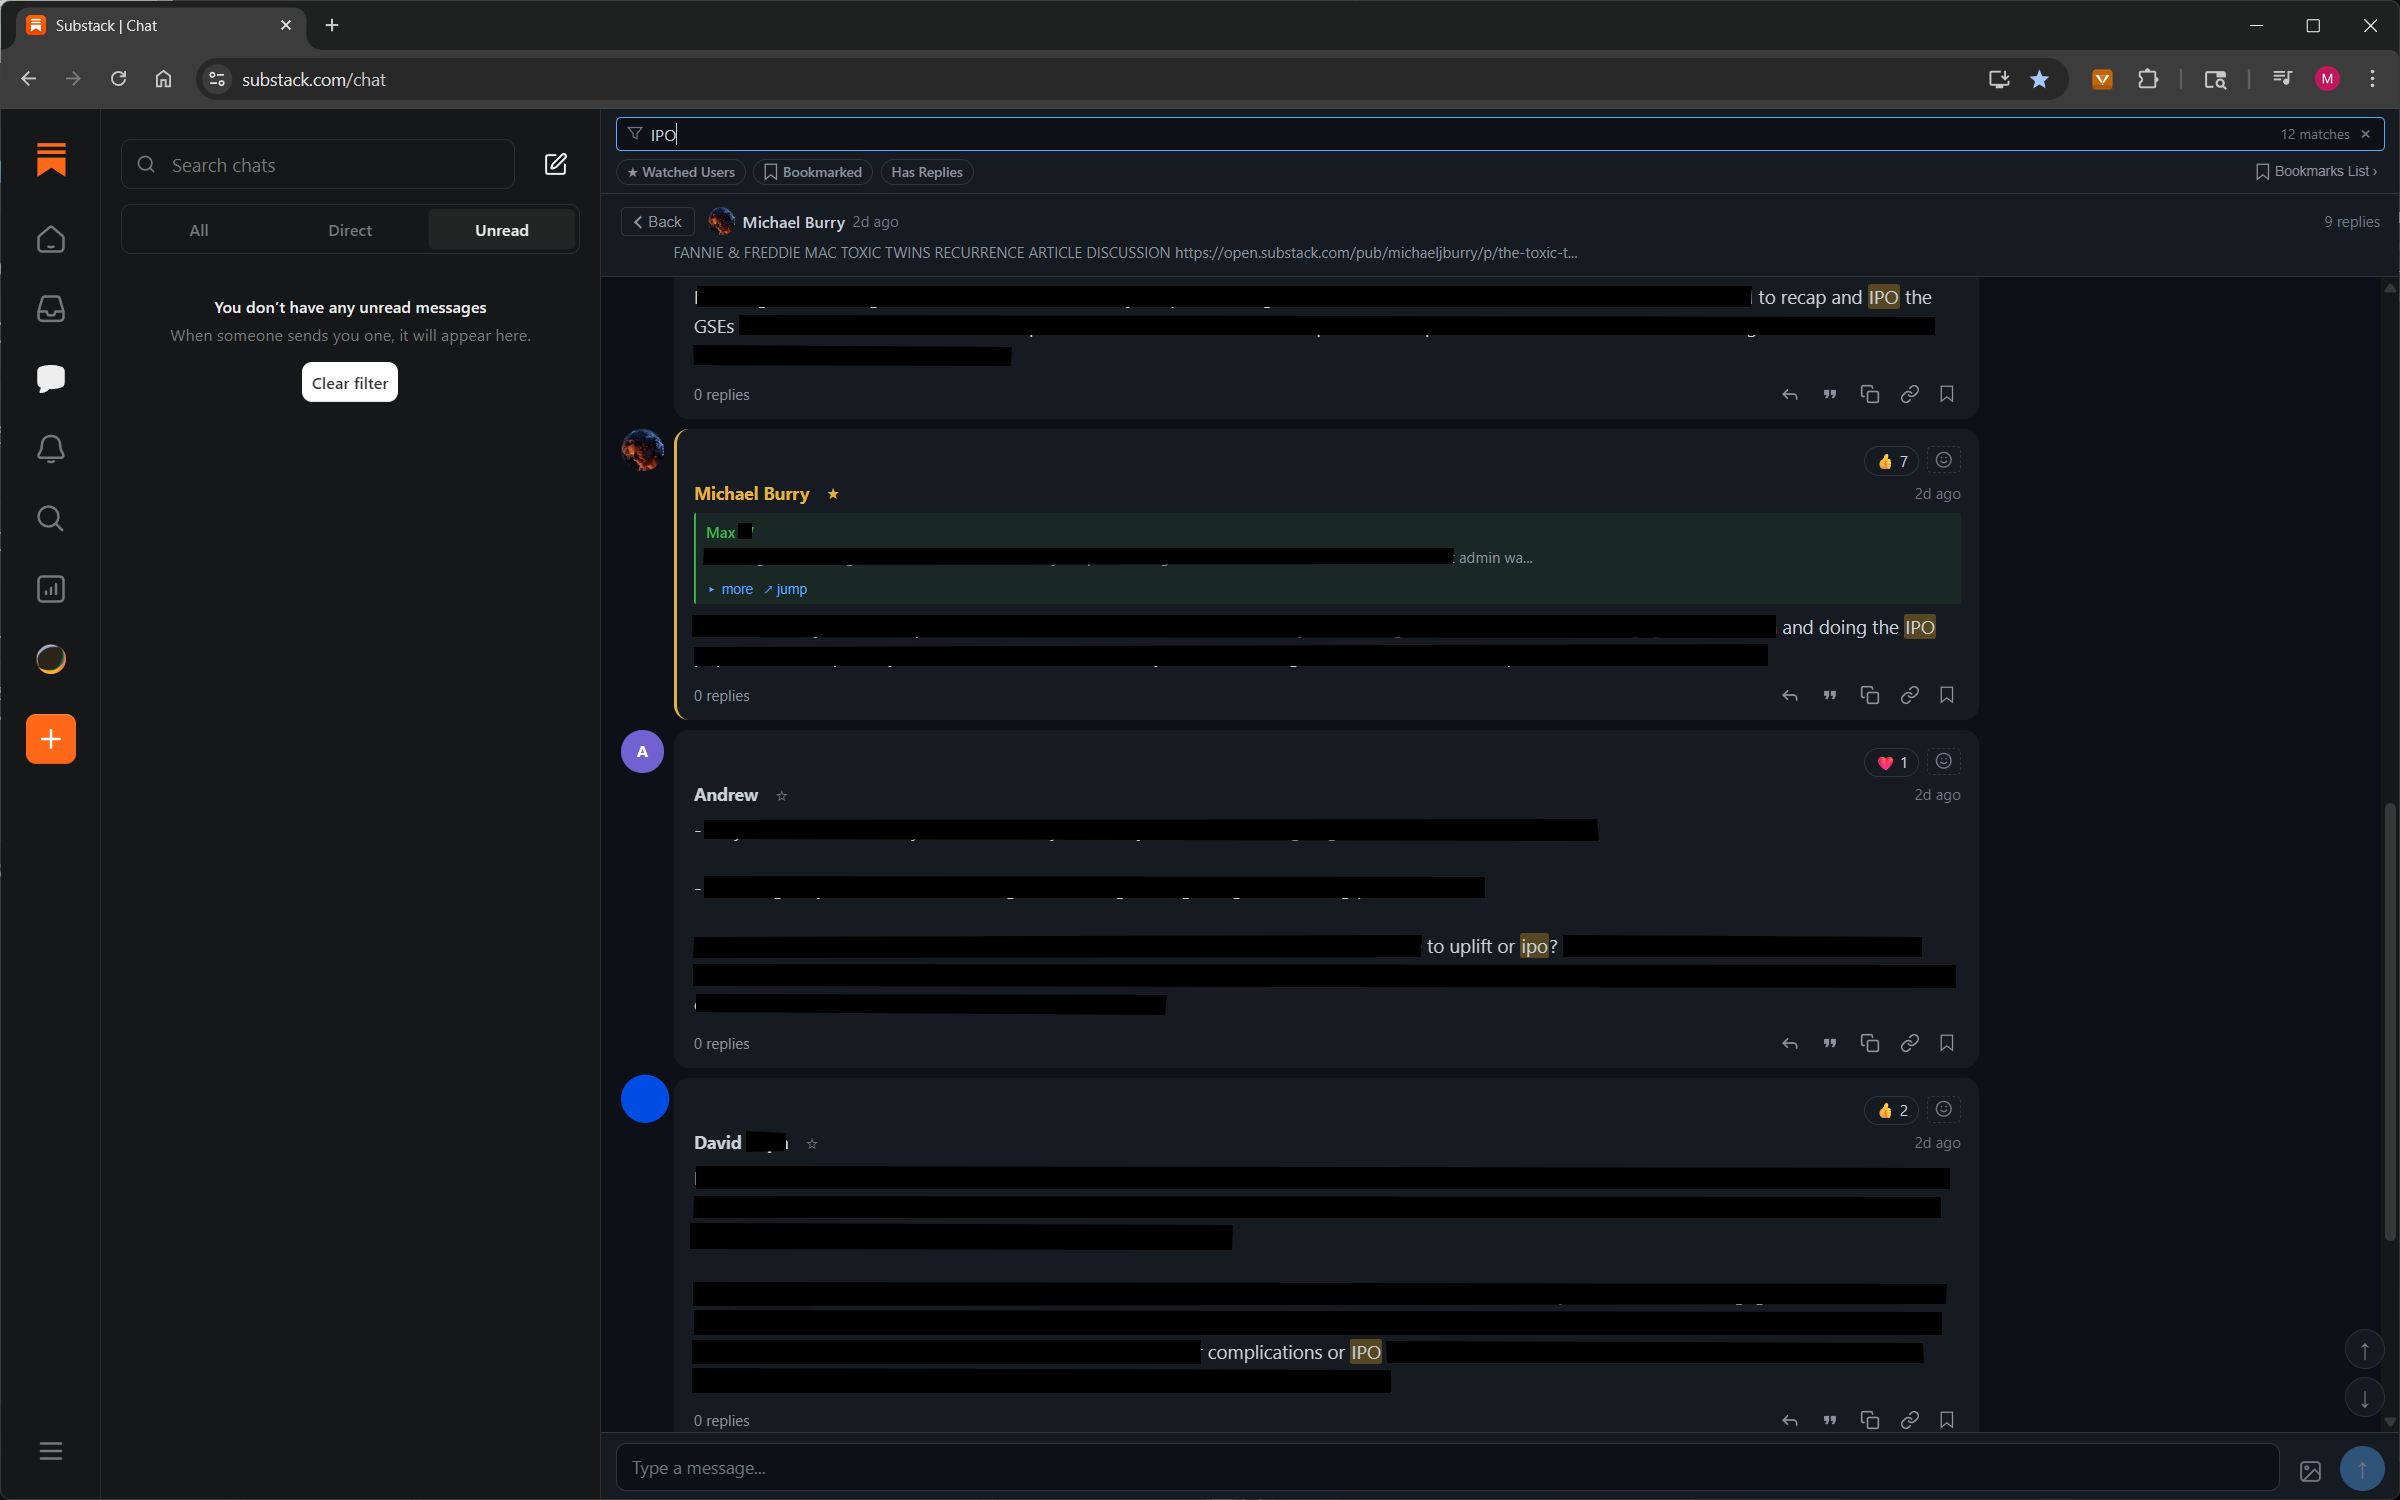Open the Inbox icon in the sidebar
The height and width of the screenshot is (1500, 2400).
click(x=50, y=308)
